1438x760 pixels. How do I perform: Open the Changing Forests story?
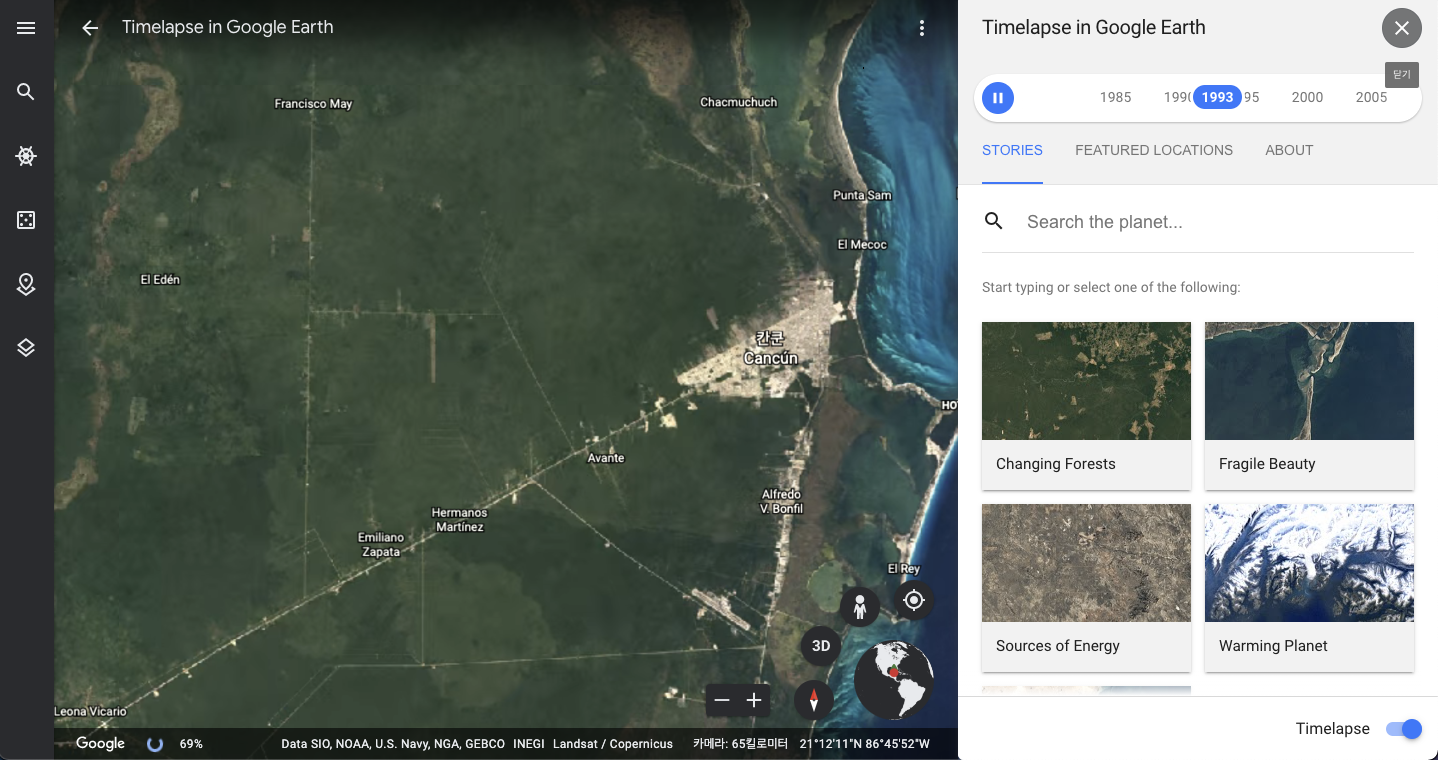pyautogui.click(x=1086, y=405)
